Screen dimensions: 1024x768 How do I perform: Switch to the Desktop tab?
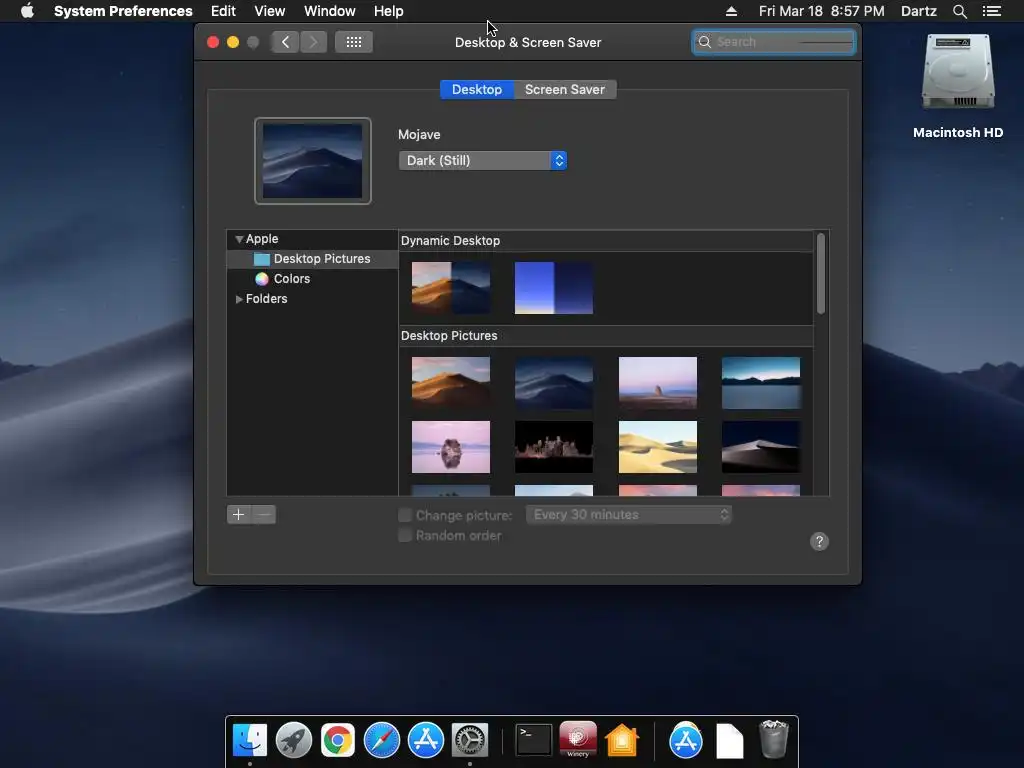coord(477,89)
